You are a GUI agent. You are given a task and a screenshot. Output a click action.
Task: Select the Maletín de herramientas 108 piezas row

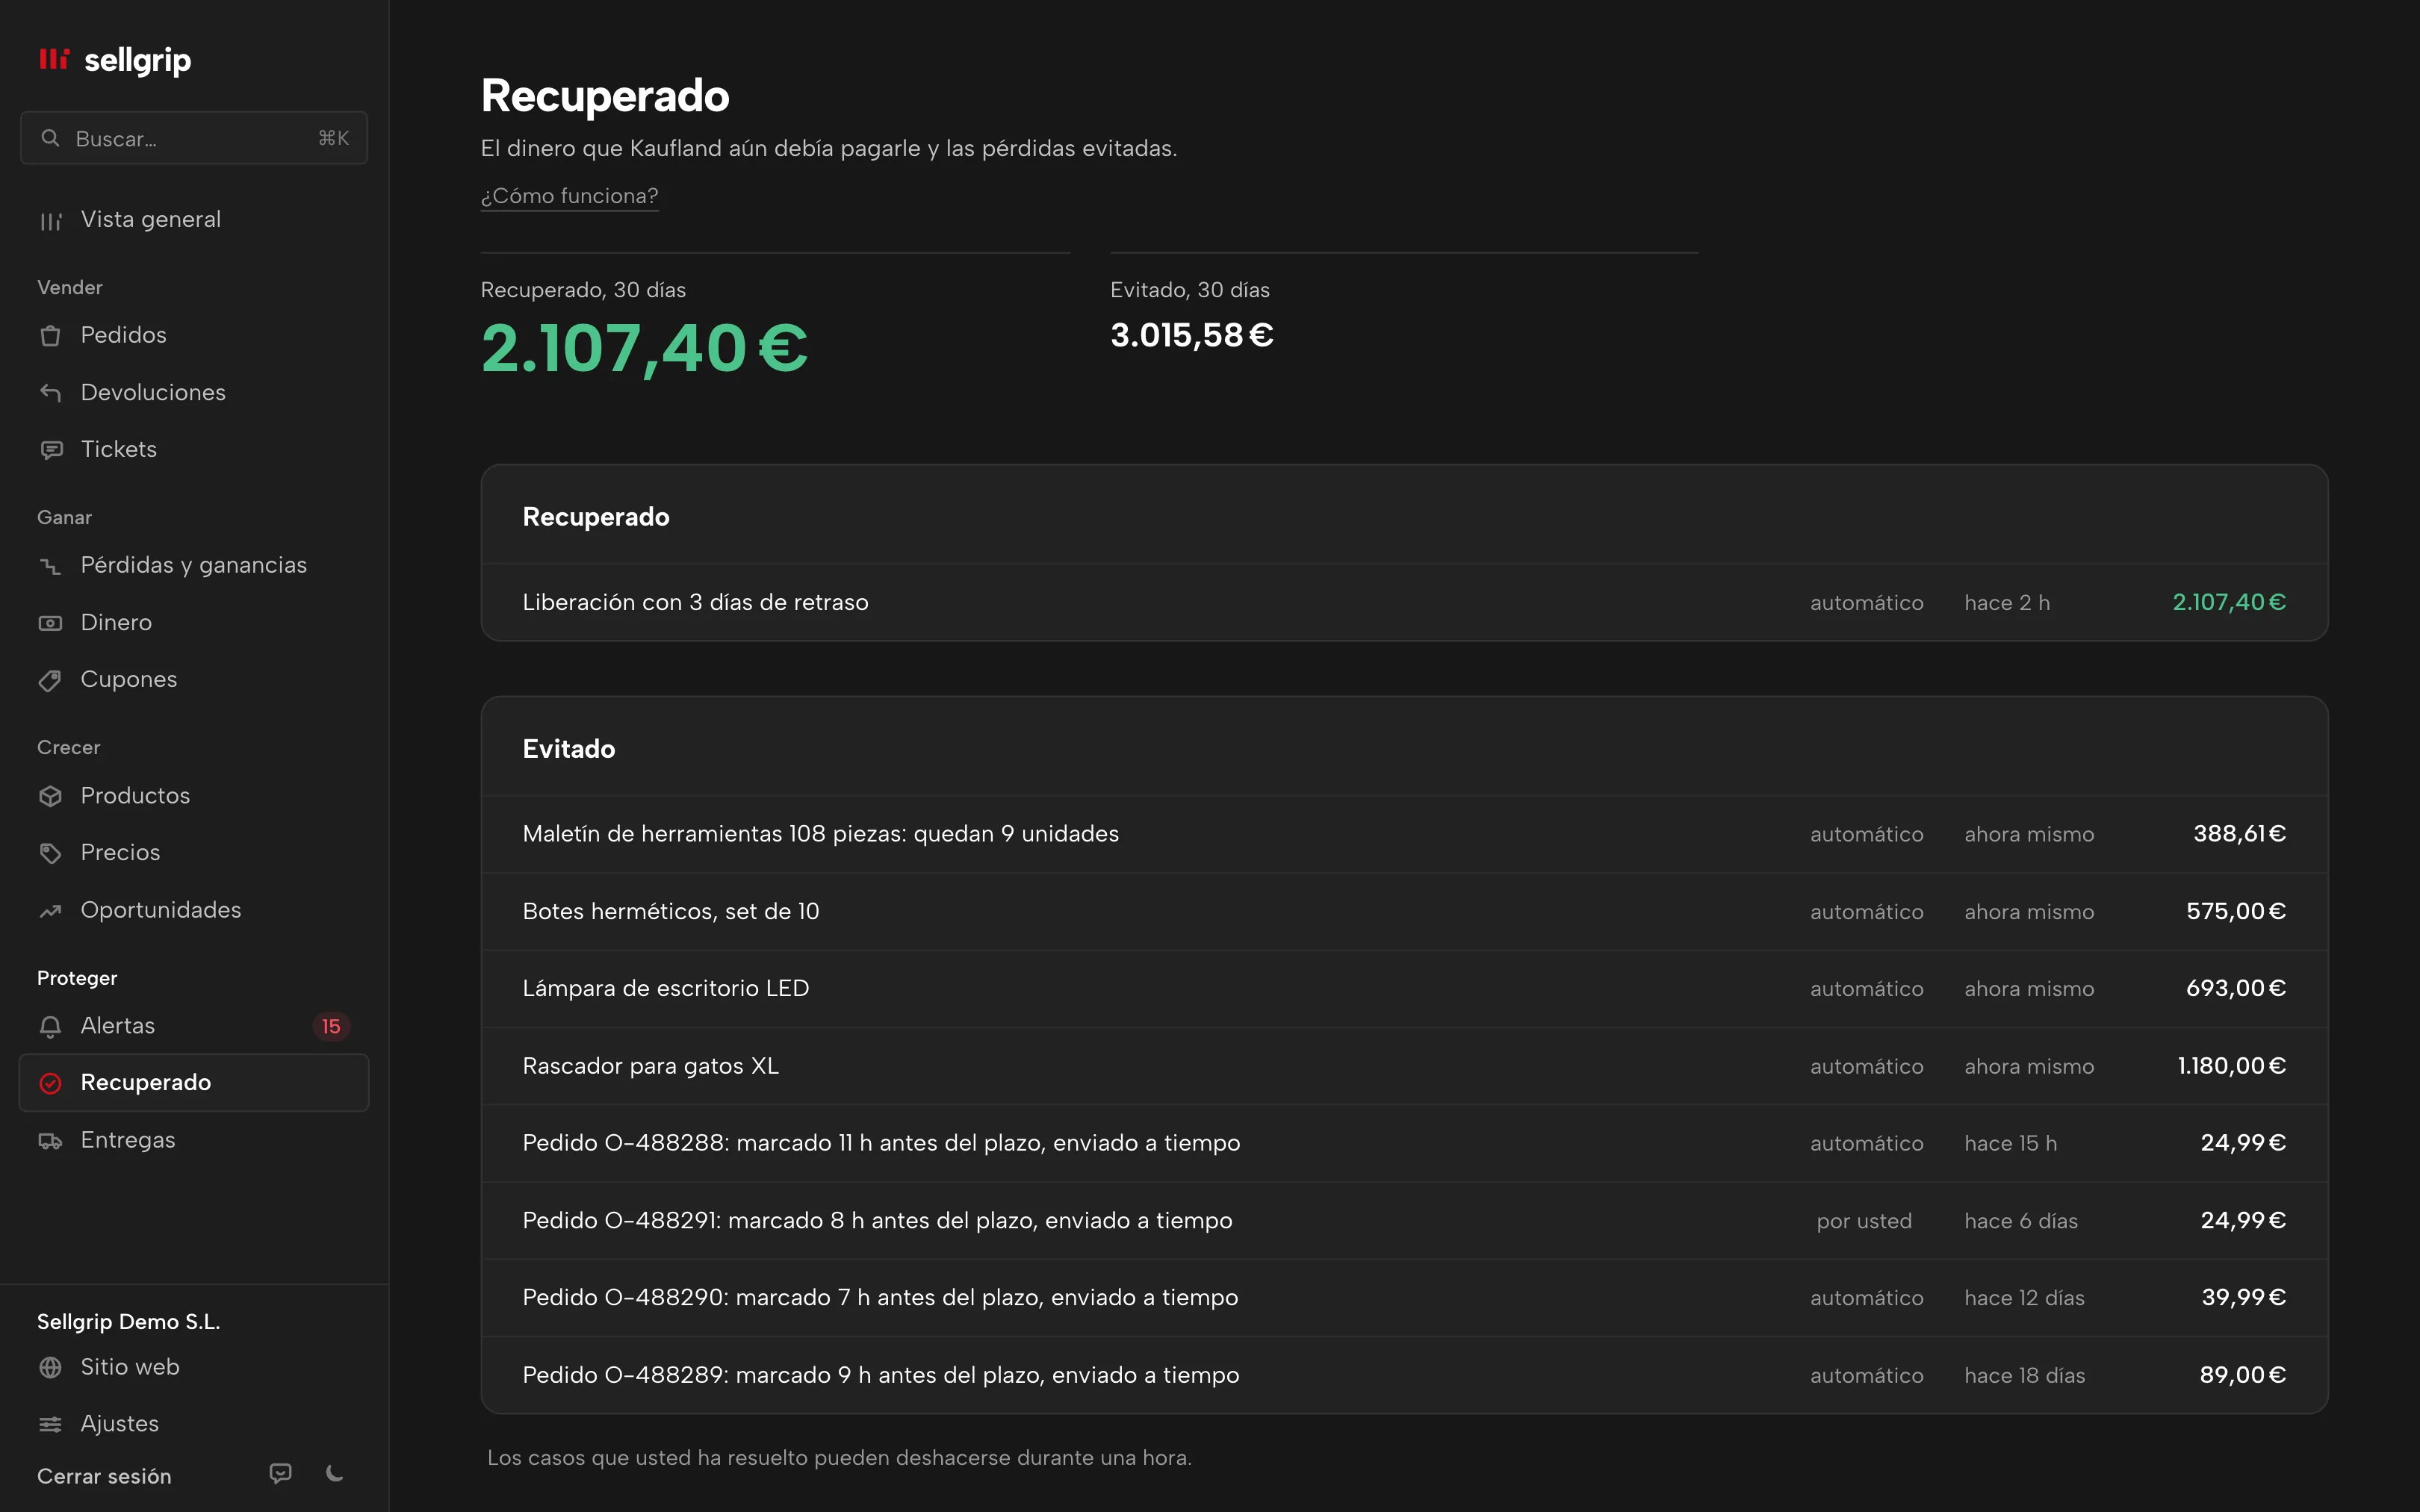[1404, 834]
